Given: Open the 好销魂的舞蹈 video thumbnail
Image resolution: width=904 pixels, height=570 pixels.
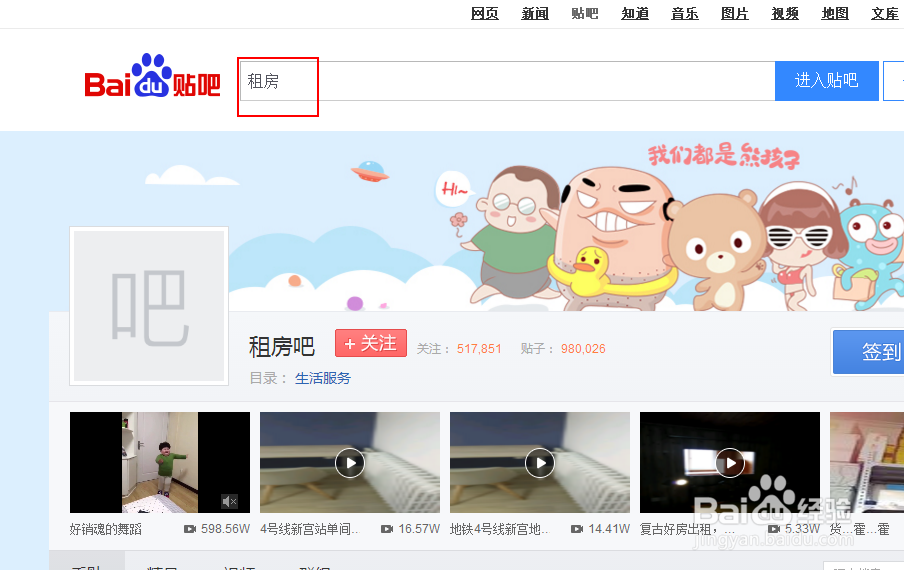Looking at the screenshot, I should pos(160,462).
